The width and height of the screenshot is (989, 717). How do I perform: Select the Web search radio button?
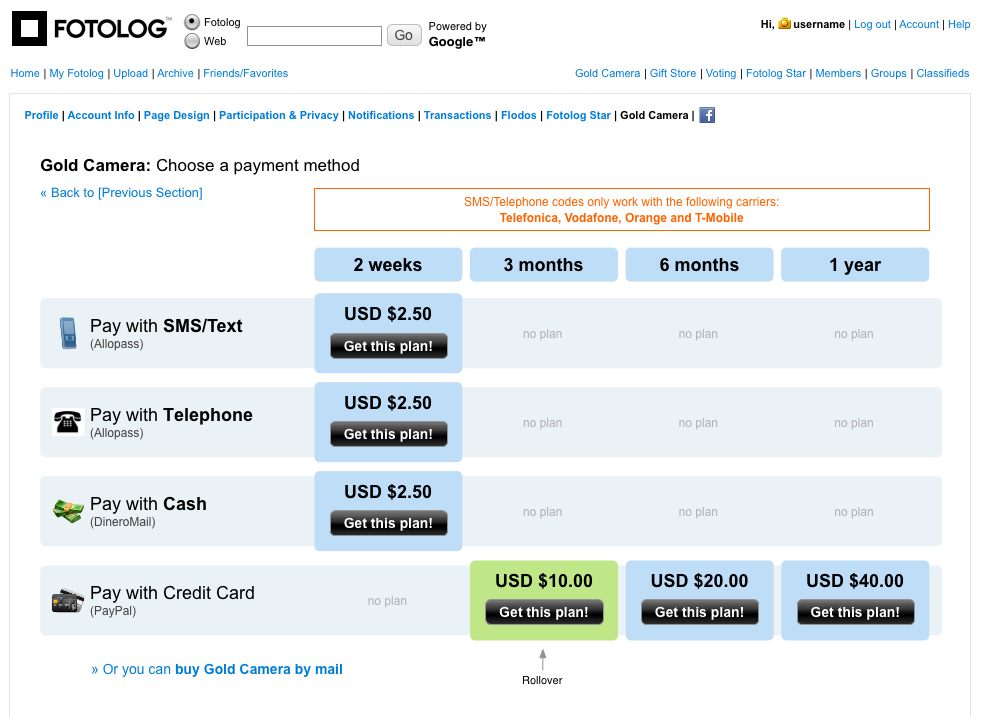[x=192, y=41]
